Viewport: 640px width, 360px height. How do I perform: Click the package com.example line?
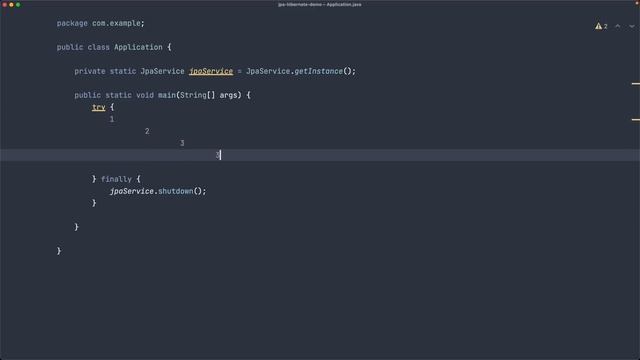click(100, 23)
